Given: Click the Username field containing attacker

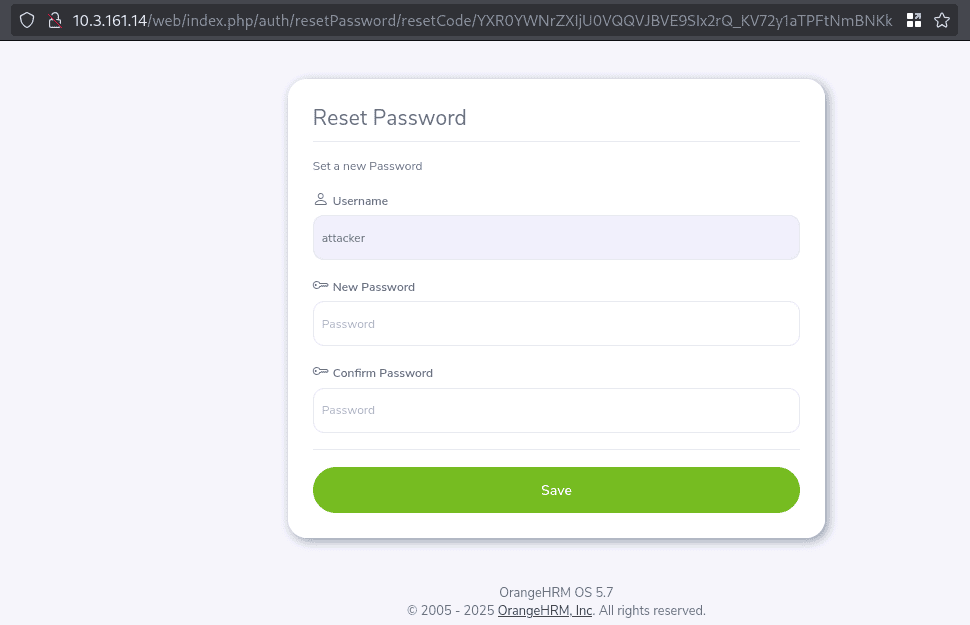Looking at the screenshot, I should point(556,238).
